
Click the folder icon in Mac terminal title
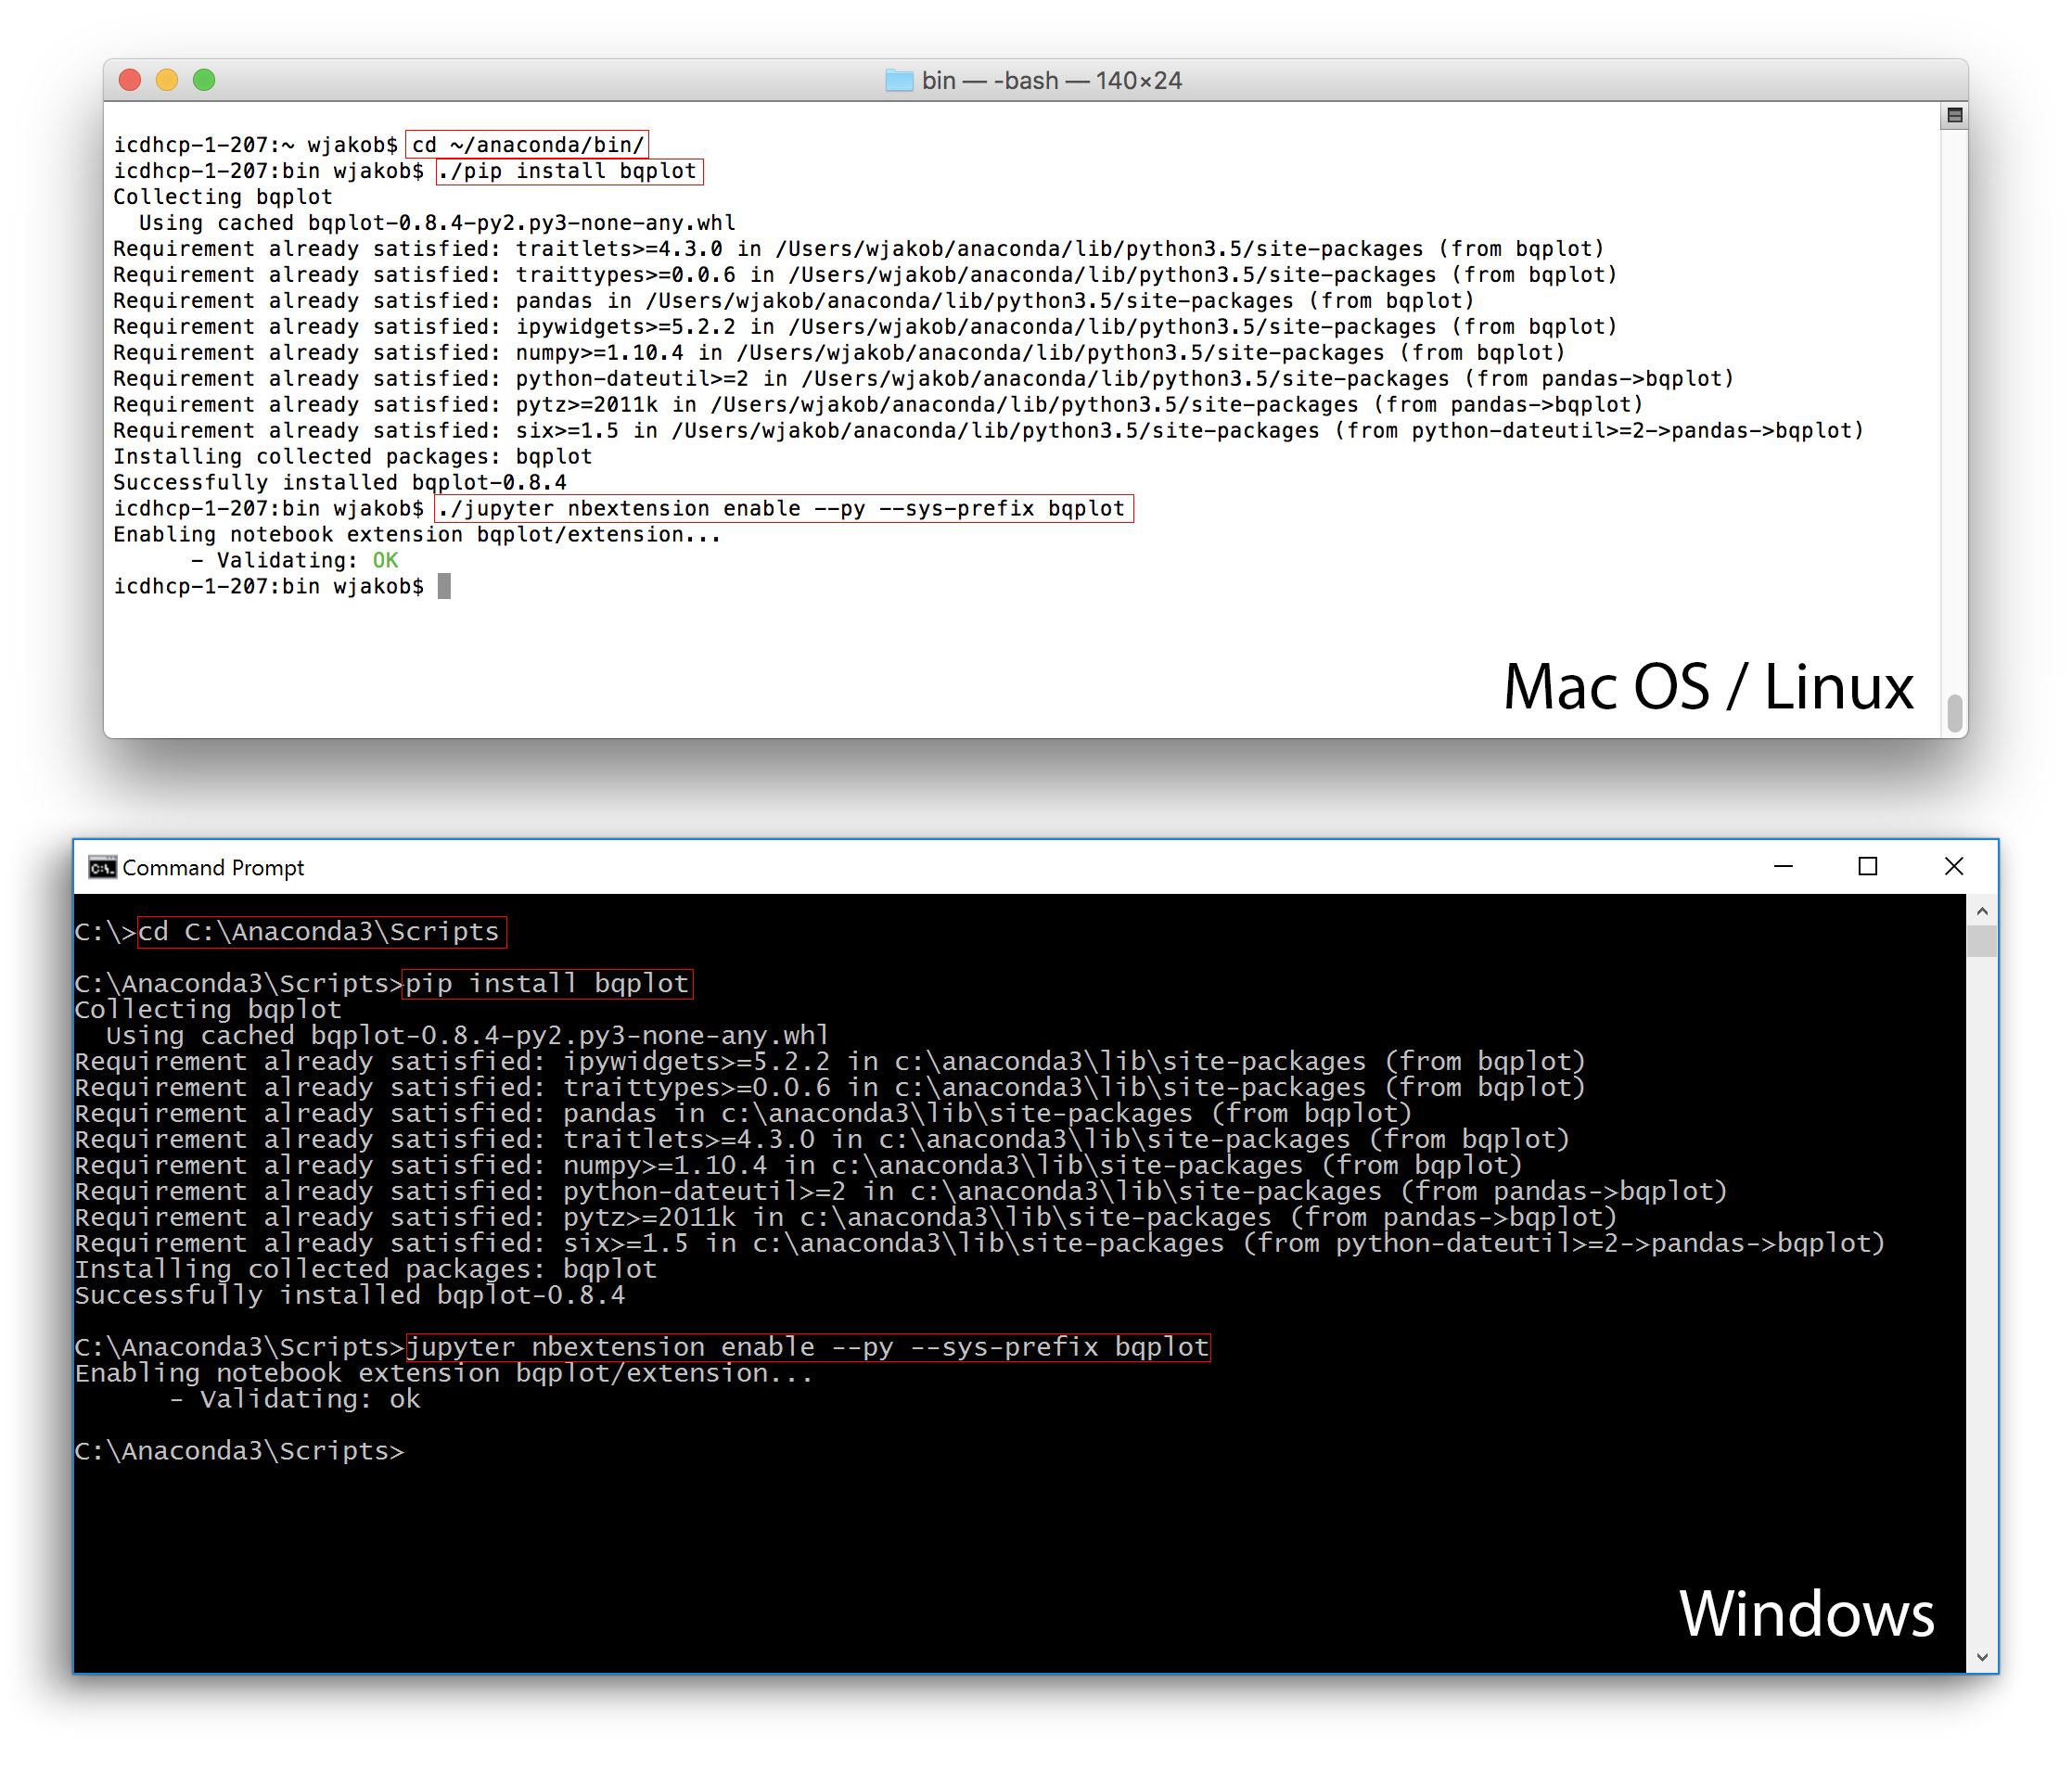coord(899,80)
